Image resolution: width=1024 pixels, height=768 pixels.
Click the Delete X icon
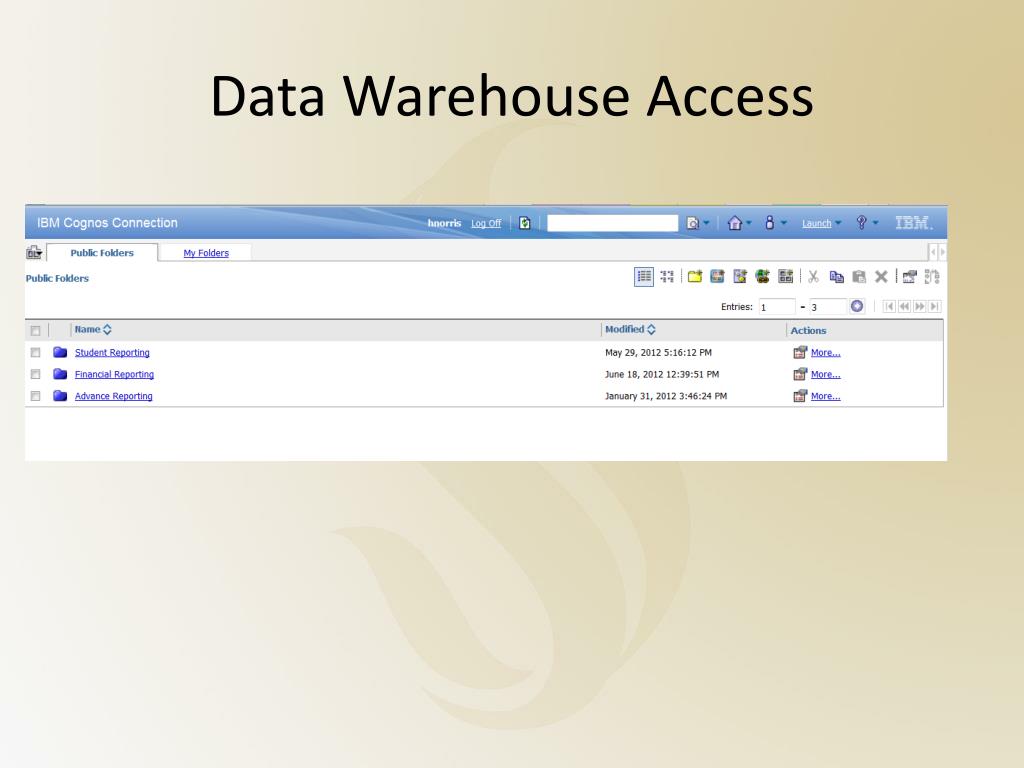point(881,277)
